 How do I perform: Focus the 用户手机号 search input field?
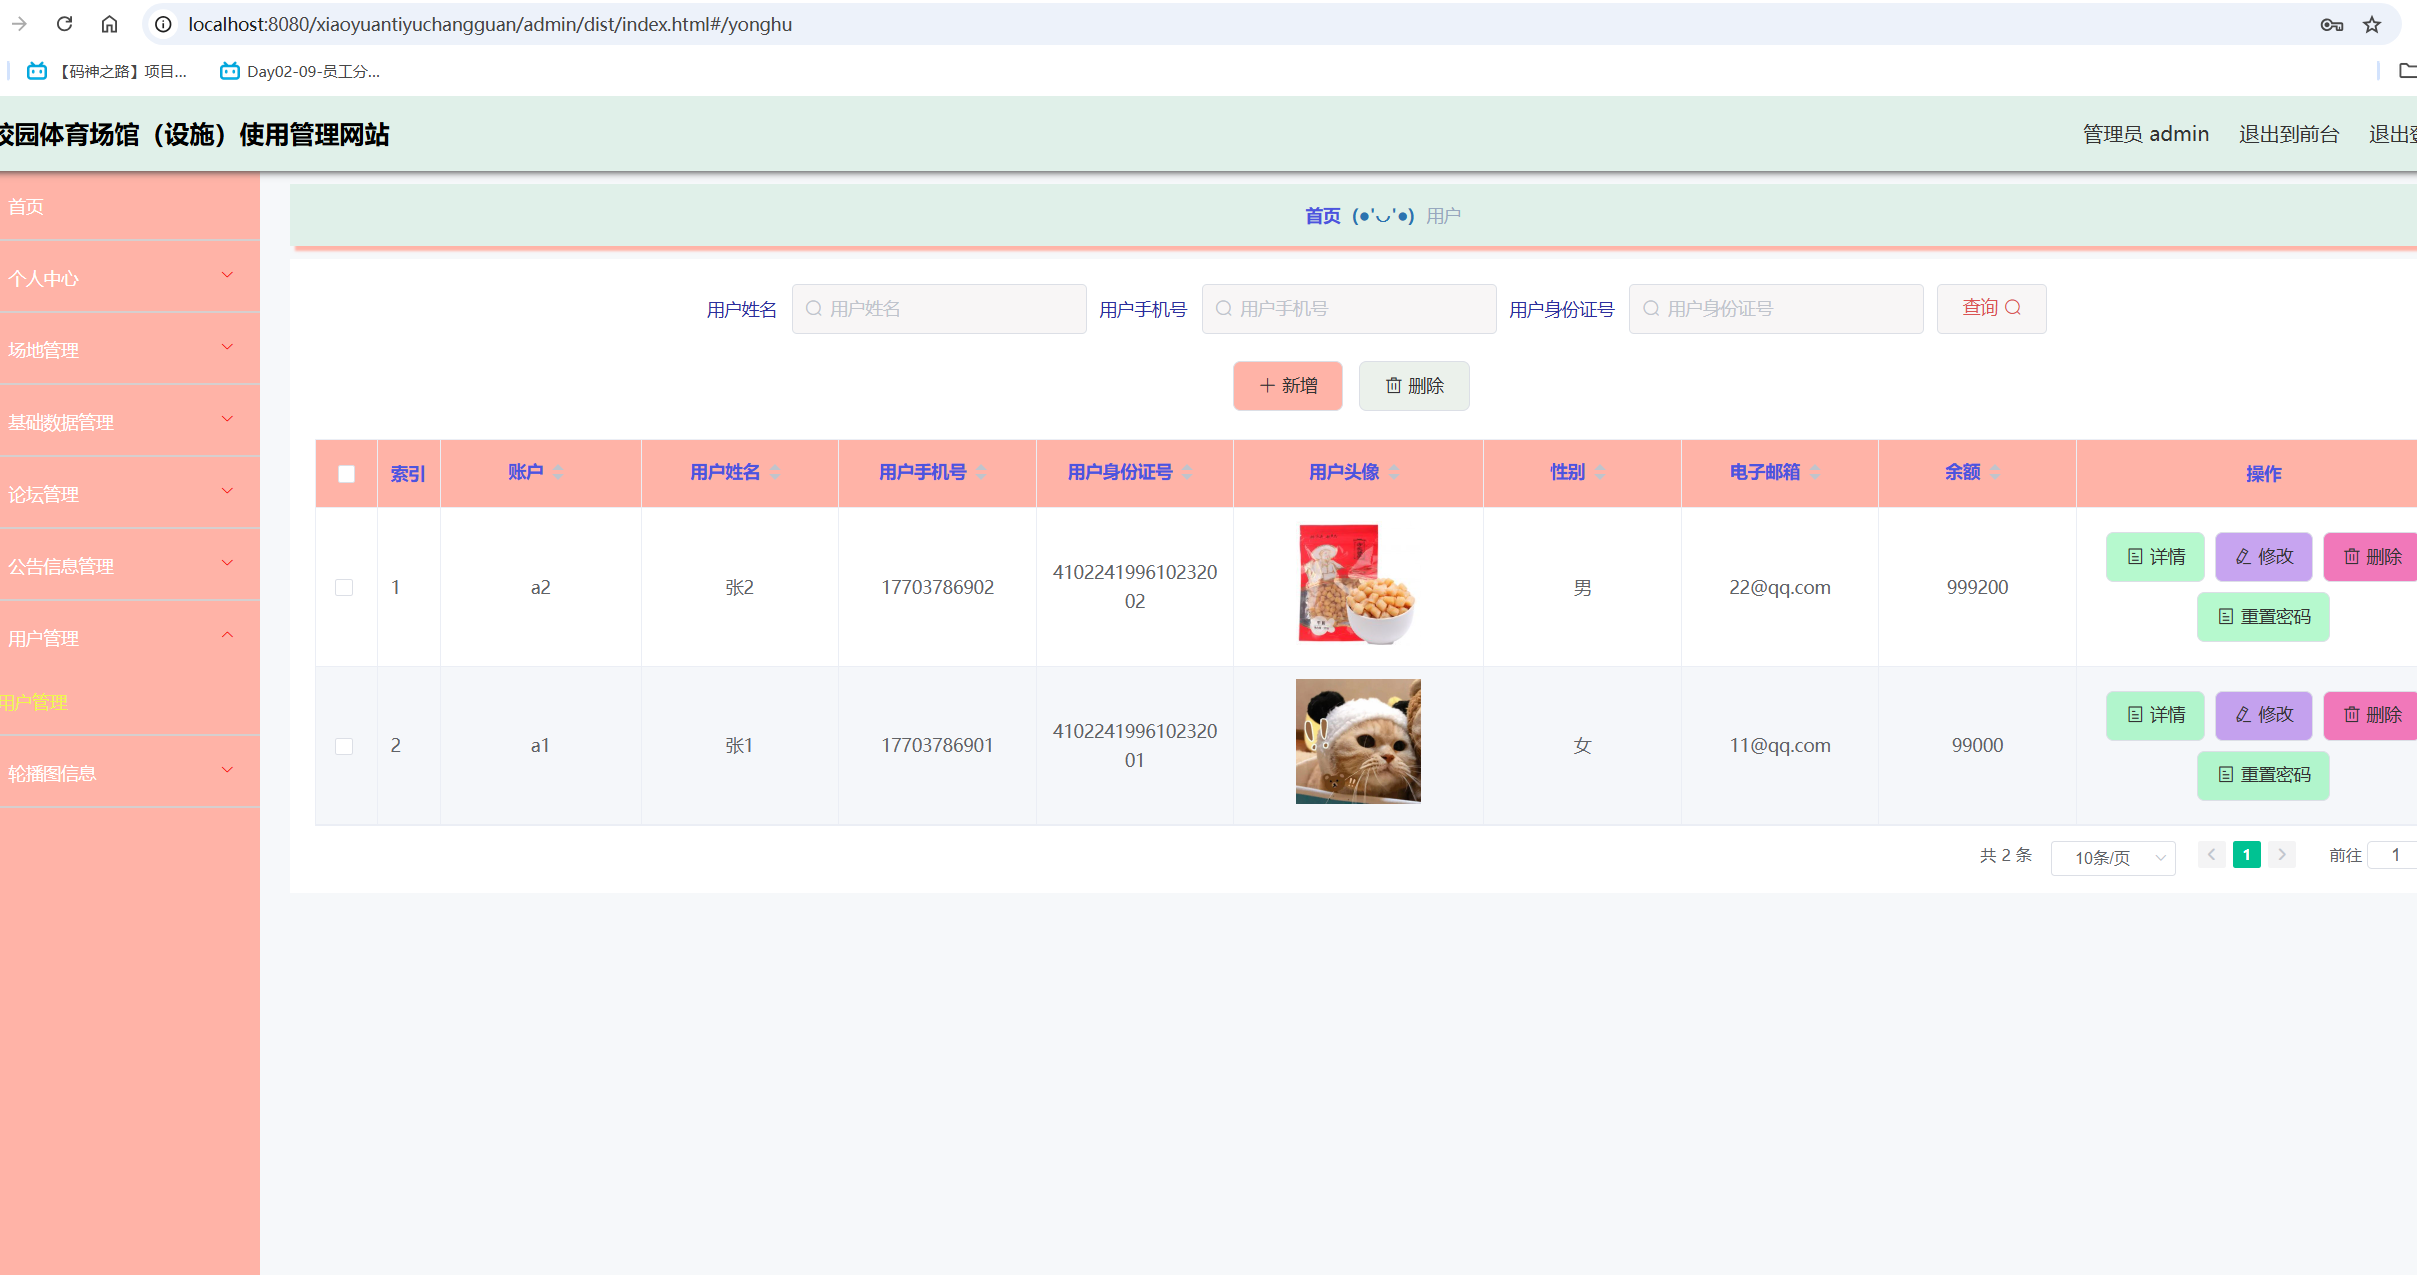(1349, 309)
